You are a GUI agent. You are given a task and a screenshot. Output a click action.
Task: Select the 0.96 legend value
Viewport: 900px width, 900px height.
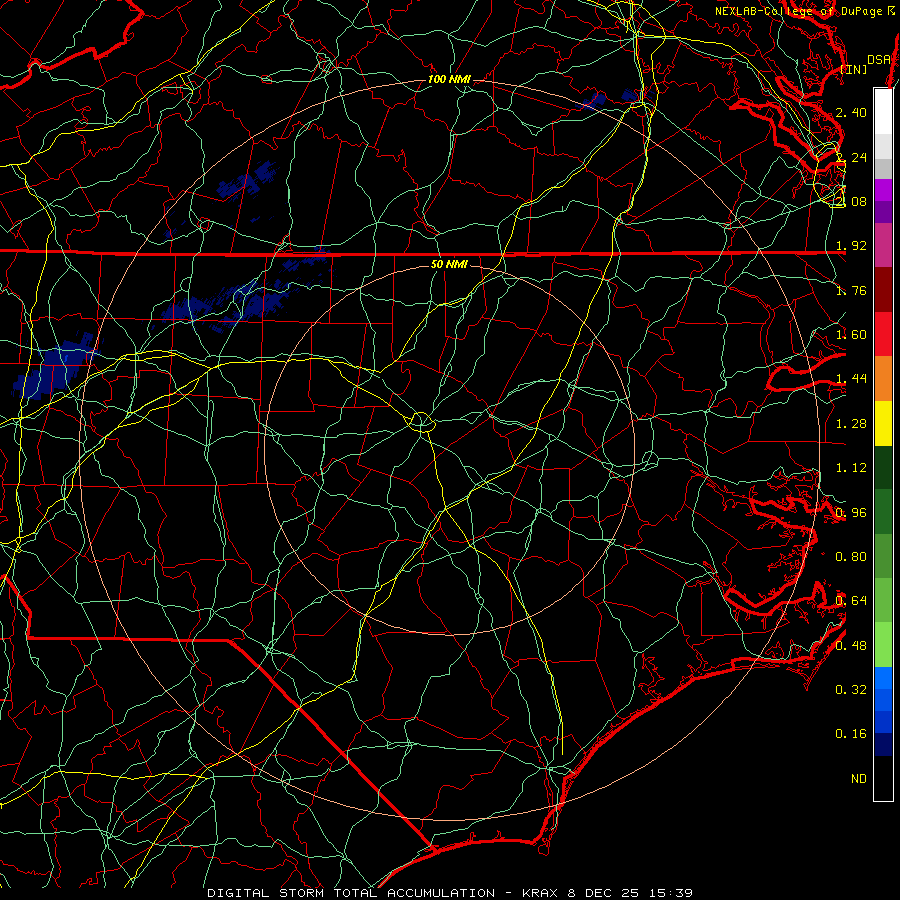851,513
